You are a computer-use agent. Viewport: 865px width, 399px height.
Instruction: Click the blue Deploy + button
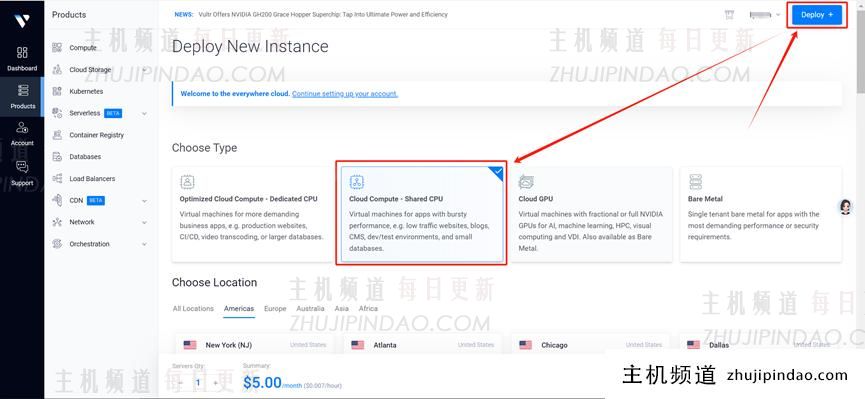tap(817, 15)
